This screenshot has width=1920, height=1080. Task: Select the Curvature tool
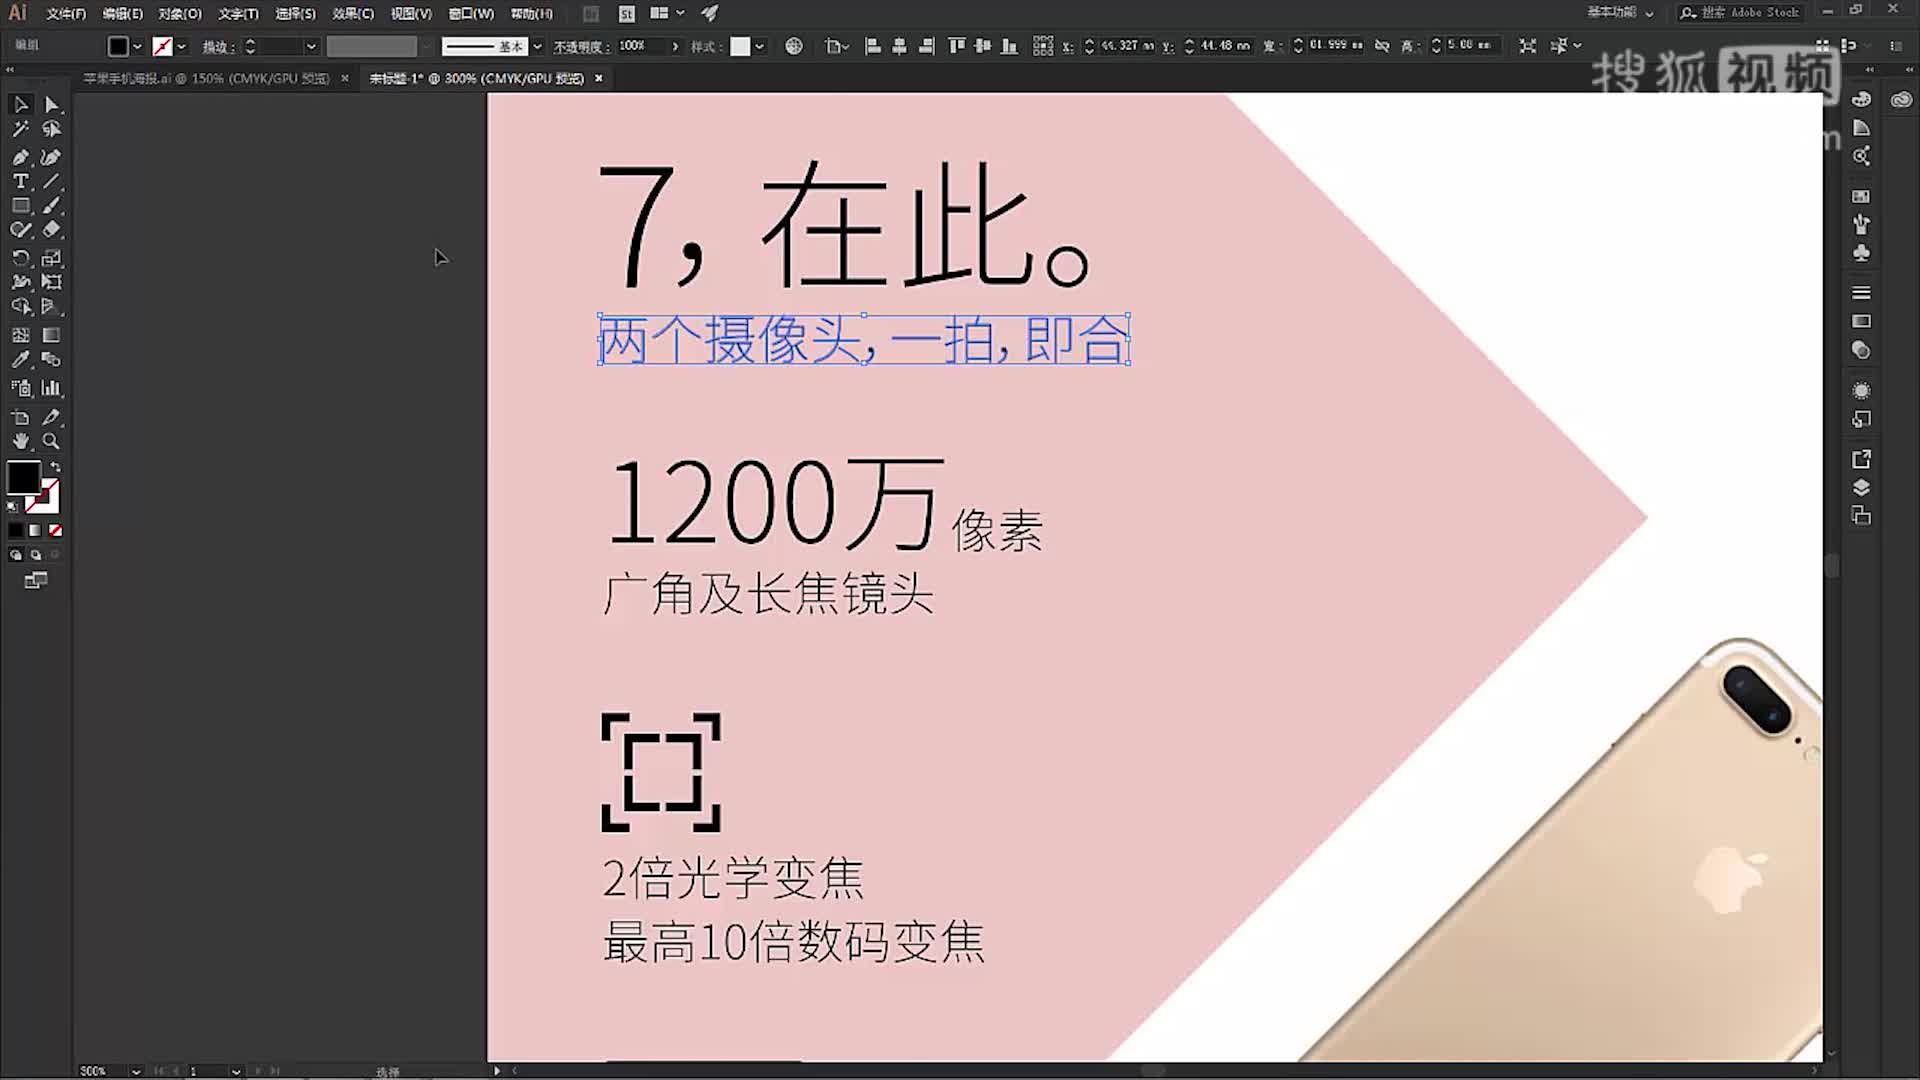pos(52,157)
